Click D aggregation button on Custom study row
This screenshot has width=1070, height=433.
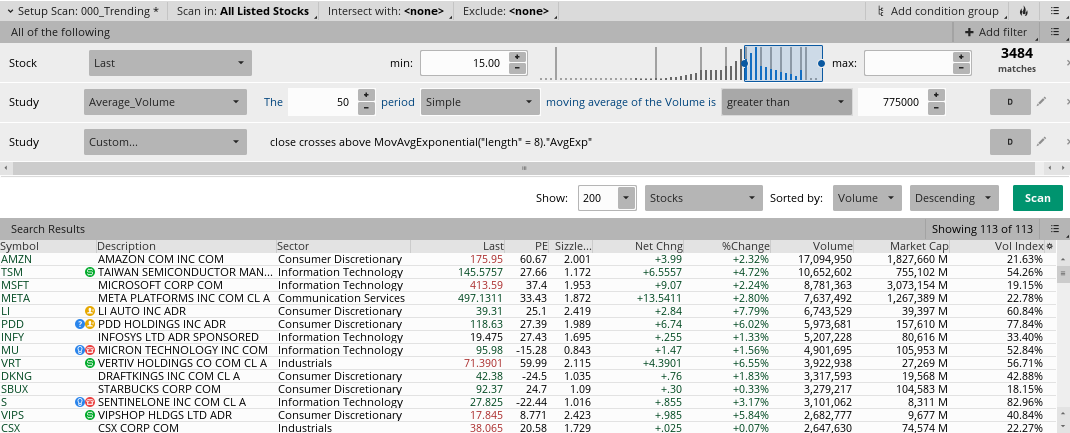[x=1009, y=142]
